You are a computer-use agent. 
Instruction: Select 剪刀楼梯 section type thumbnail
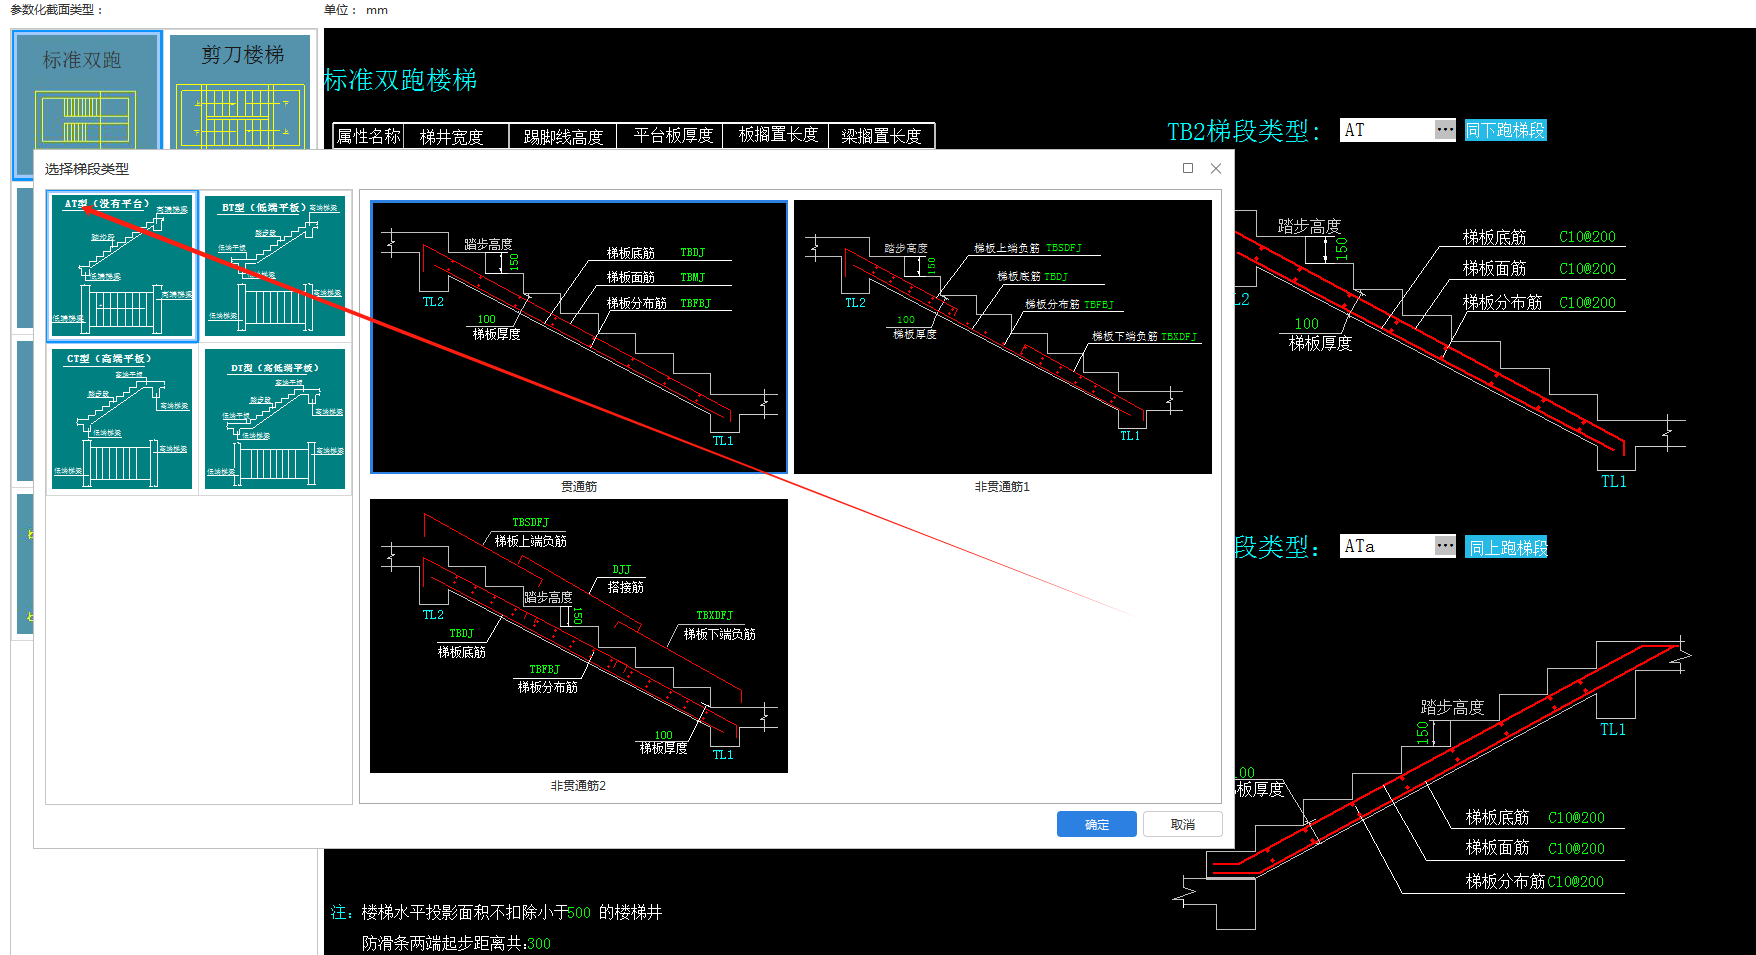click(x=240, y=92)
